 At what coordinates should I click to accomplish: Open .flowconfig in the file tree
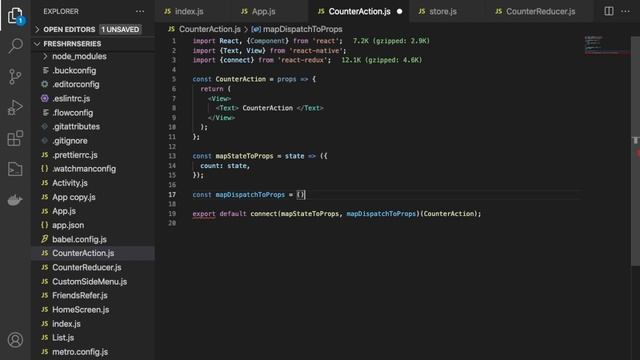[x=73, y=113]
